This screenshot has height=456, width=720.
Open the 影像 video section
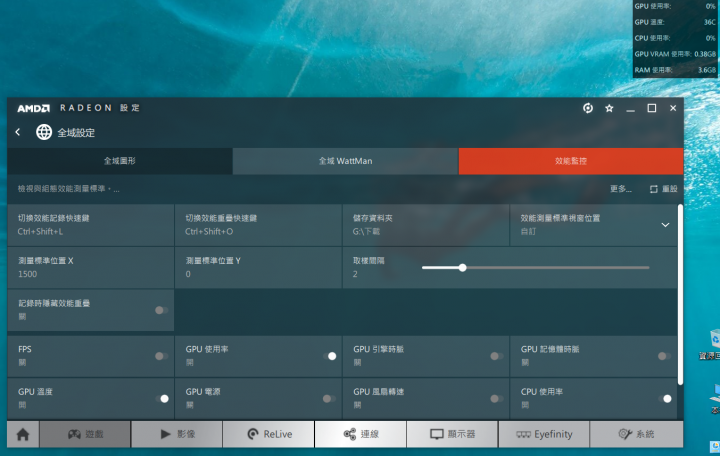[x=177, y=434]
